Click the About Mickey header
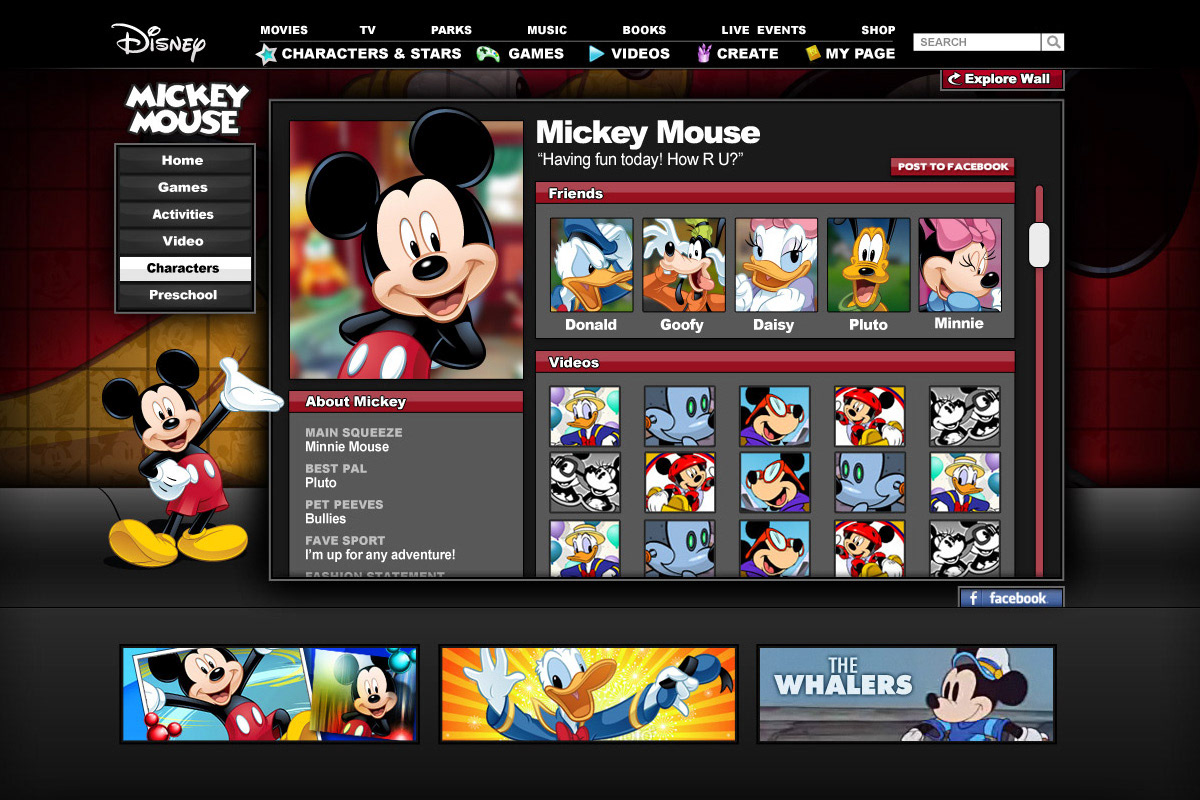 pyautogui.click(x=406, y=401)
